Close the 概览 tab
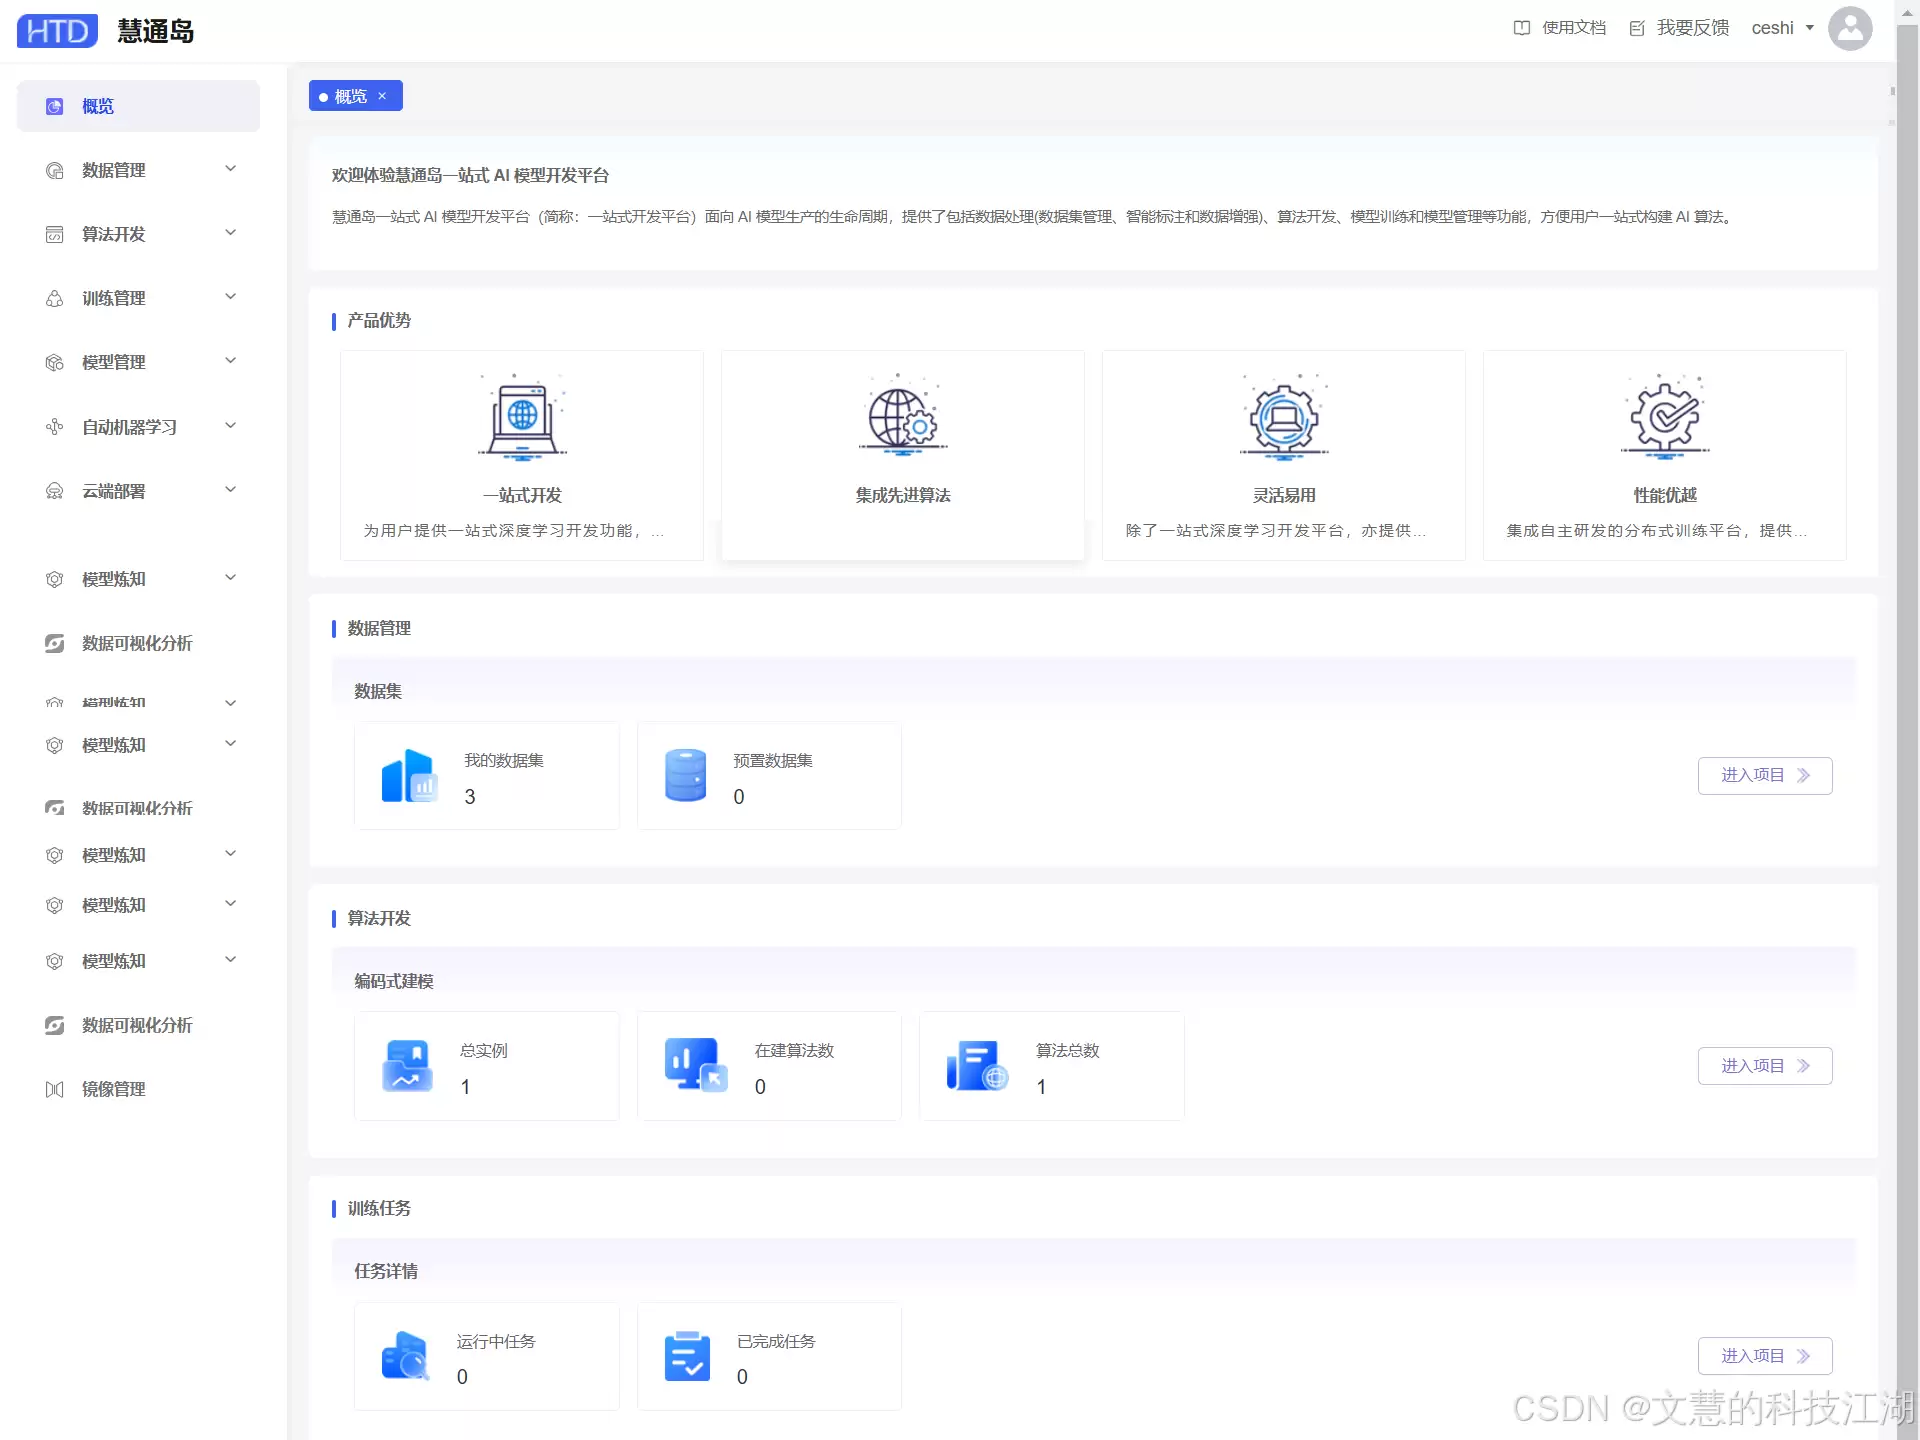 [x=382, y=96]
